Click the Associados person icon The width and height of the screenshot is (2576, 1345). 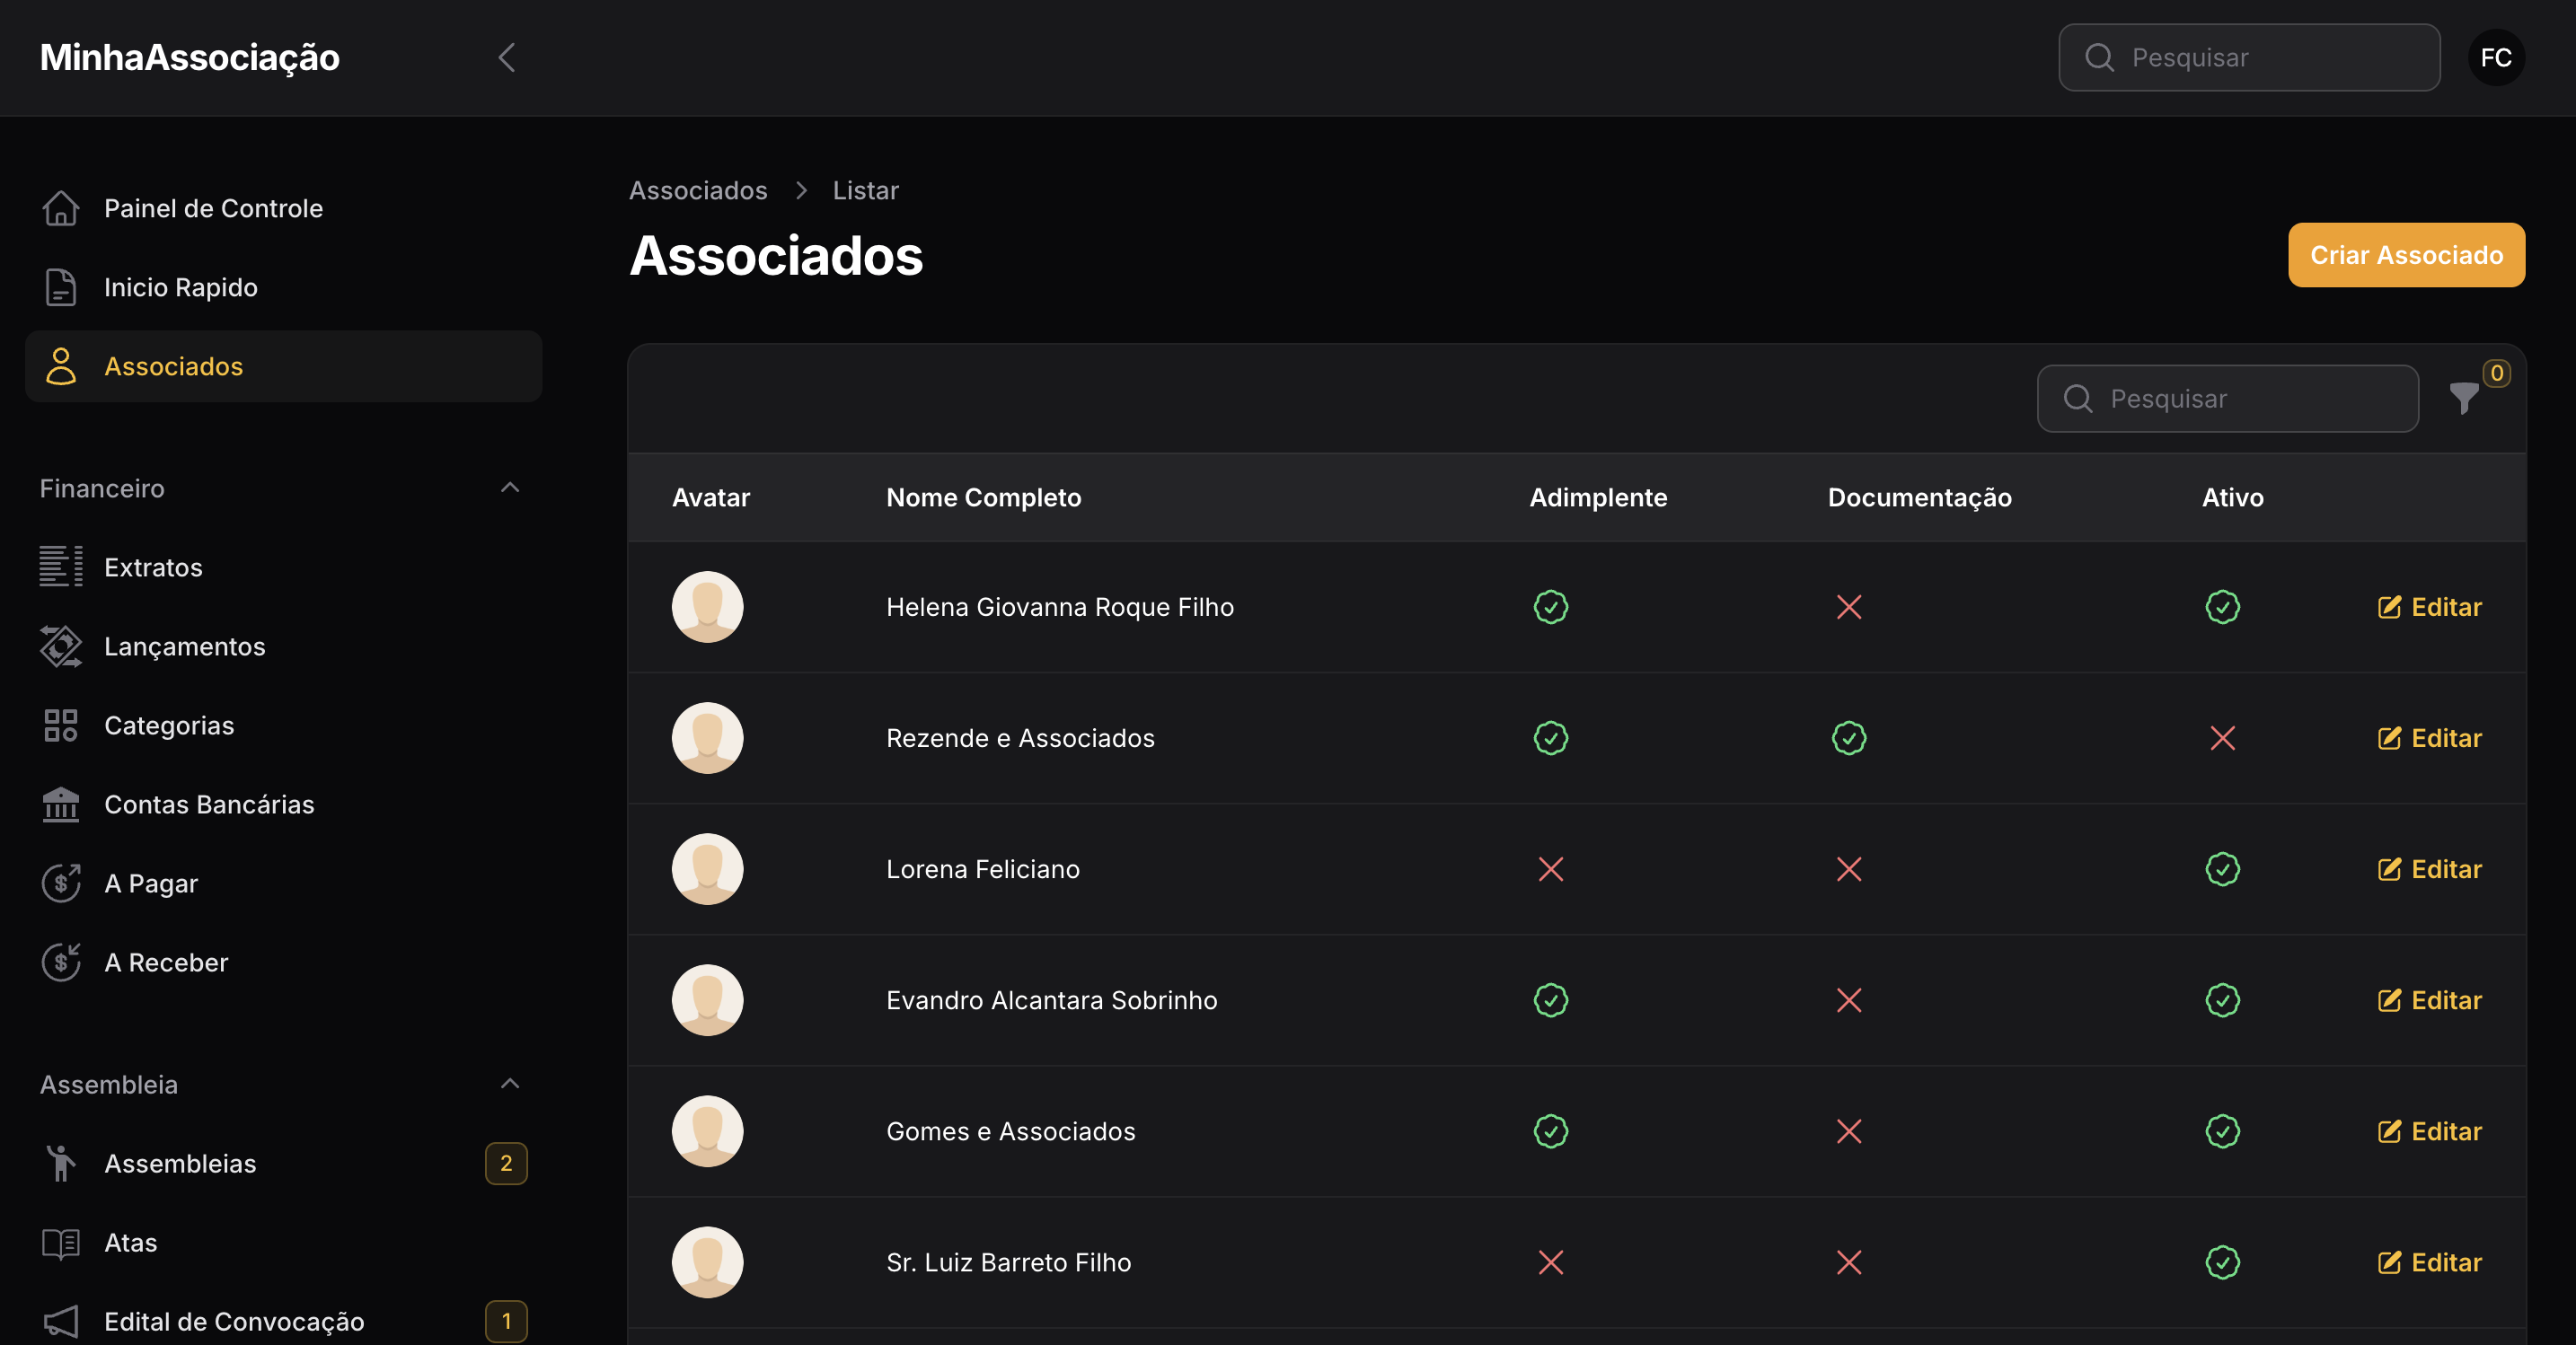click(x=61, y=366)
